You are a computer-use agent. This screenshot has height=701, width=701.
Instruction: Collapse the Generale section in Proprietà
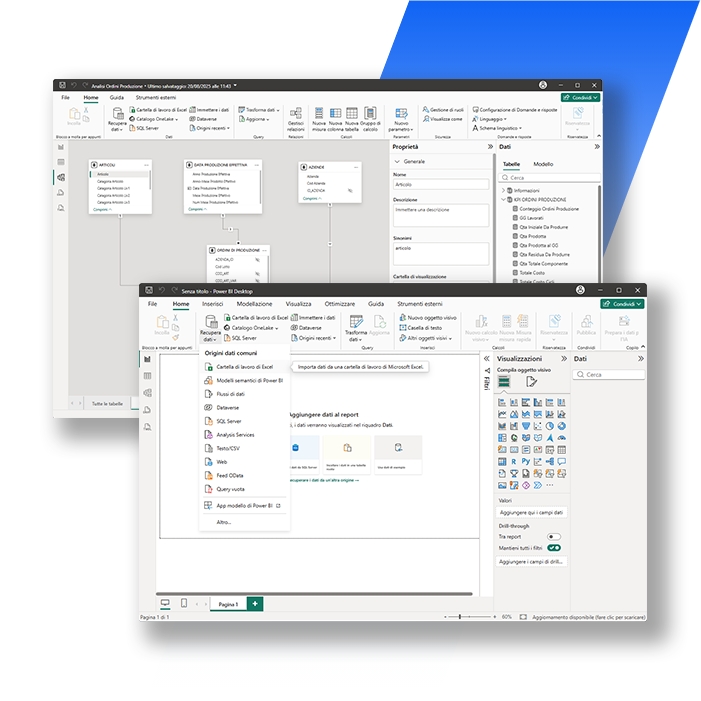[396, 161]
